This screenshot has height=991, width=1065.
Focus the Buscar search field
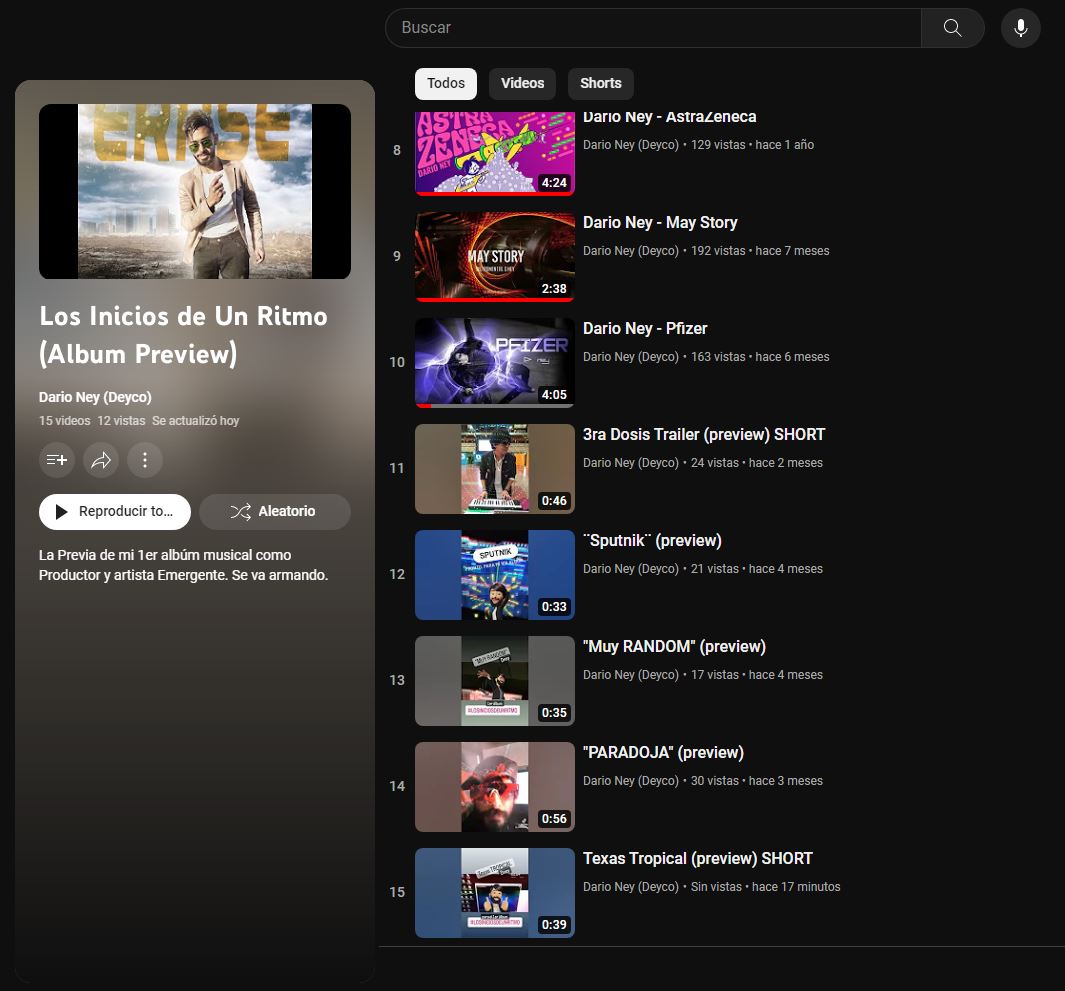[653, 28]
